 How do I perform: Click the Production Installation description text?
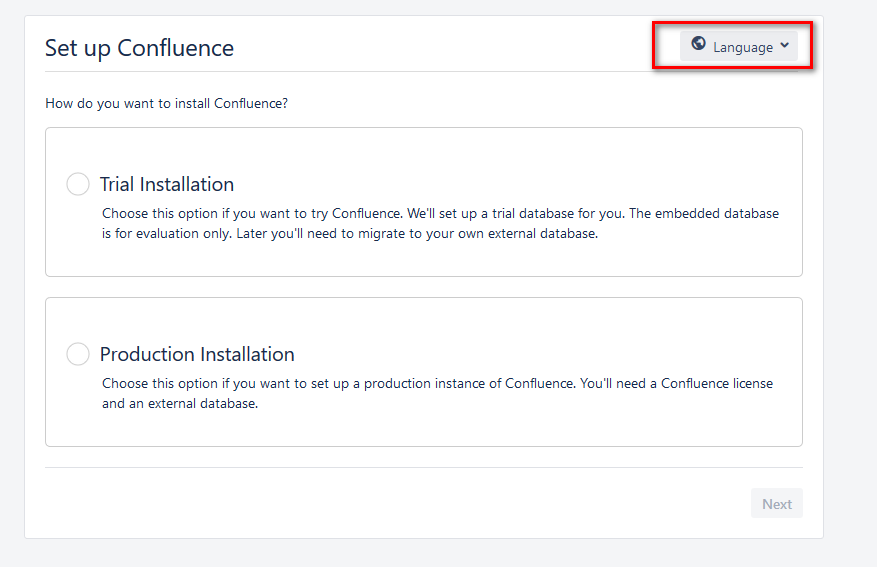click(437, 393)
